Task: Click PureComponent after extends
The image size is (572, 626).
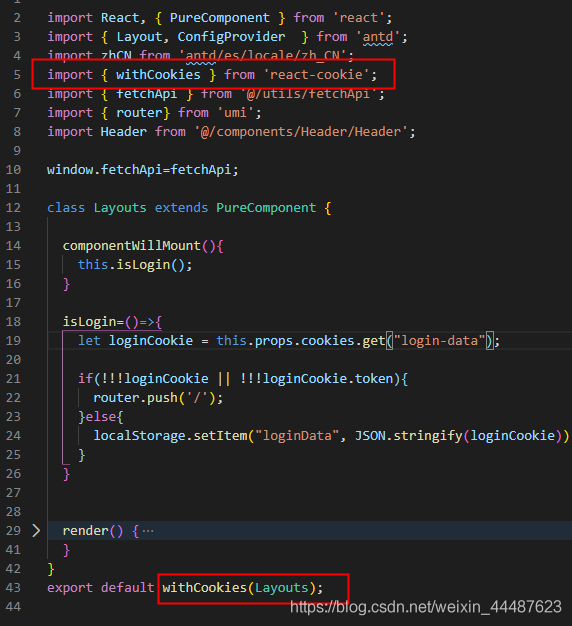Action: 266,208
